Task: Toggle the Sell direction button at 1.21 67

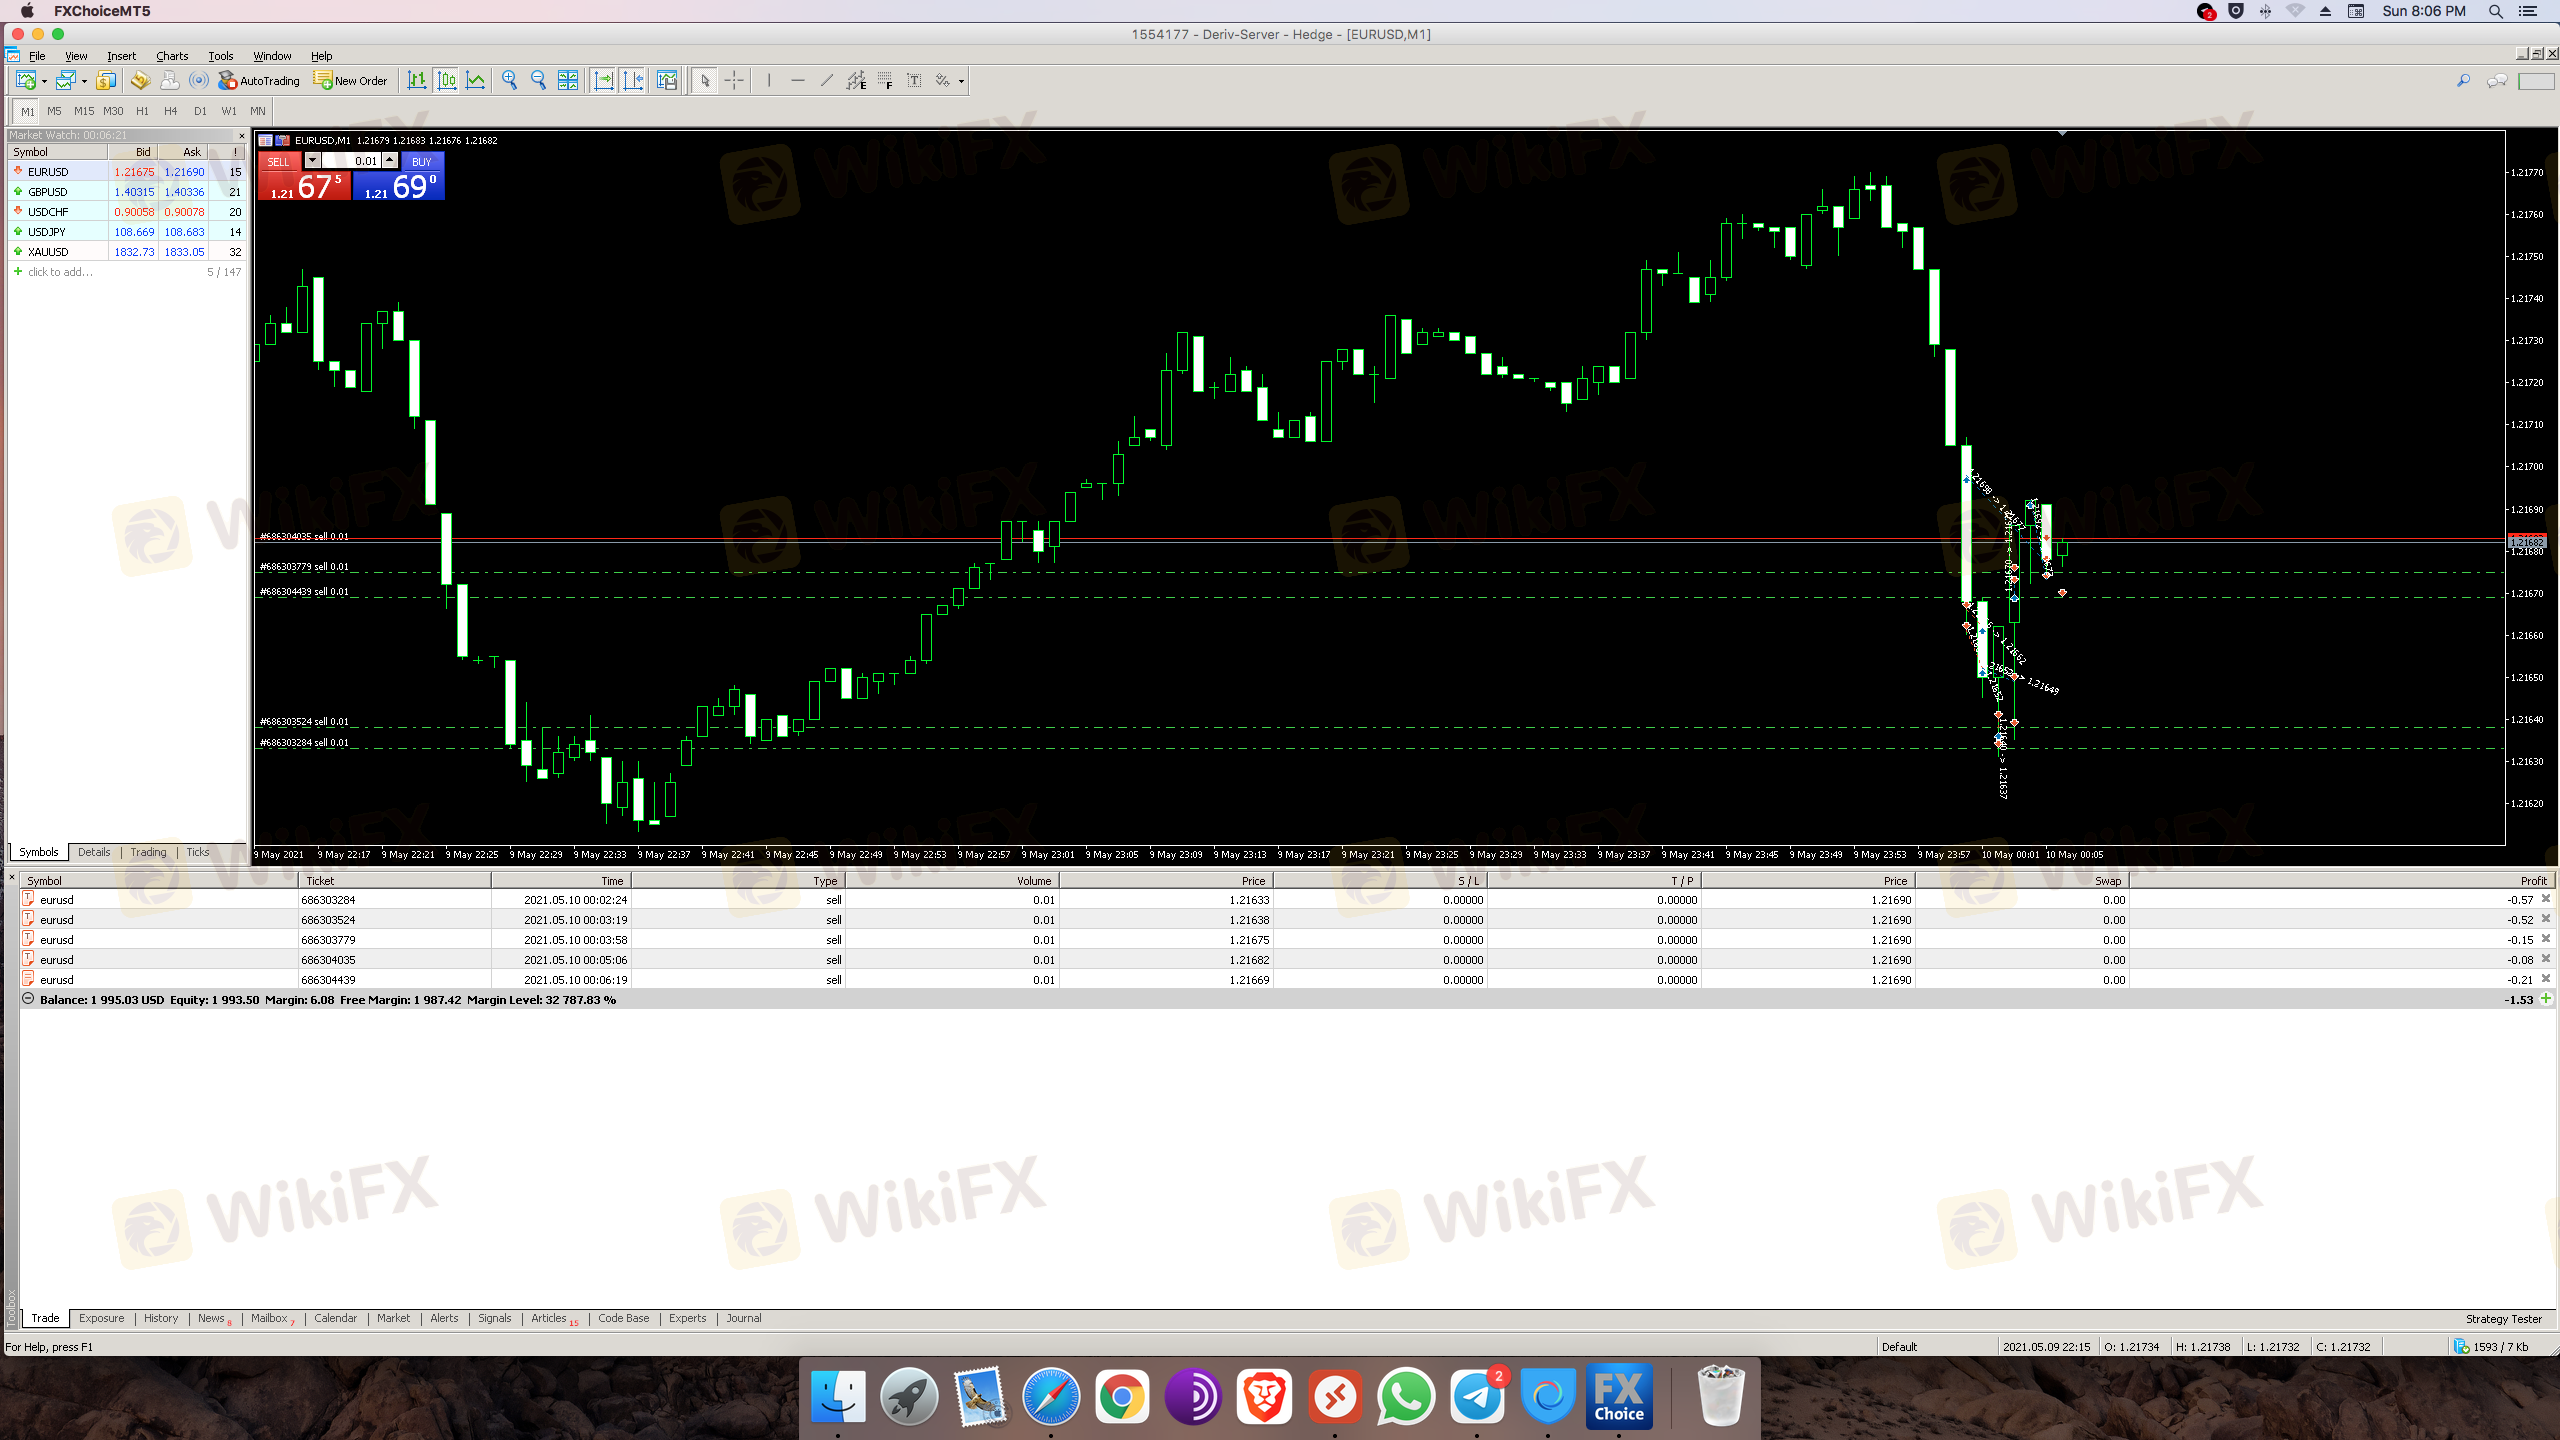Action: pyautogui.click(x=304, y=176)
